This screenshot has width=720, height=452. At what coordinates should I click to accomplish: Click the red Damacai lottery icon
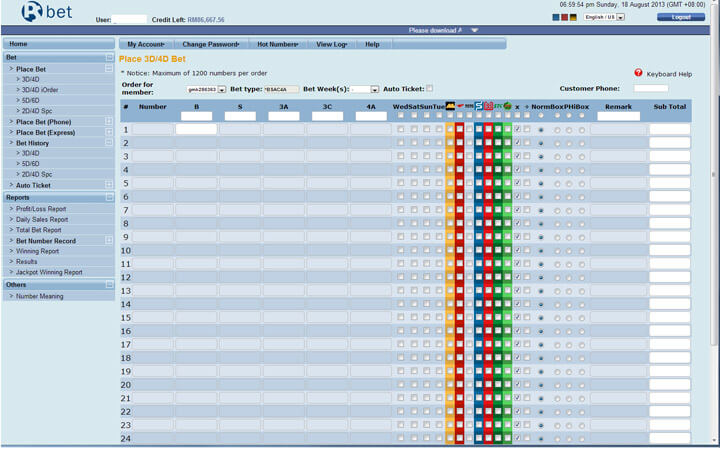[489, 105]
